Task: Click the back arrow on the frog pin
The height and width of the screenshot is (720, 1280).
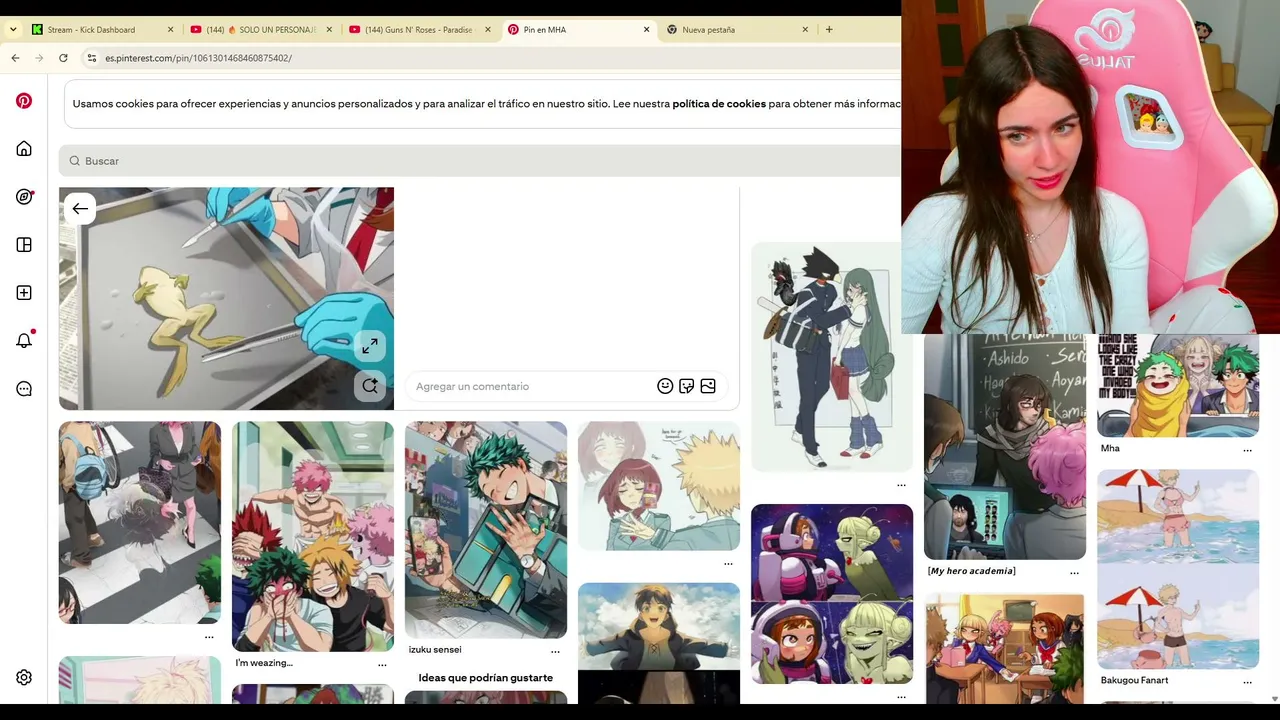Action: click(80, 209)
